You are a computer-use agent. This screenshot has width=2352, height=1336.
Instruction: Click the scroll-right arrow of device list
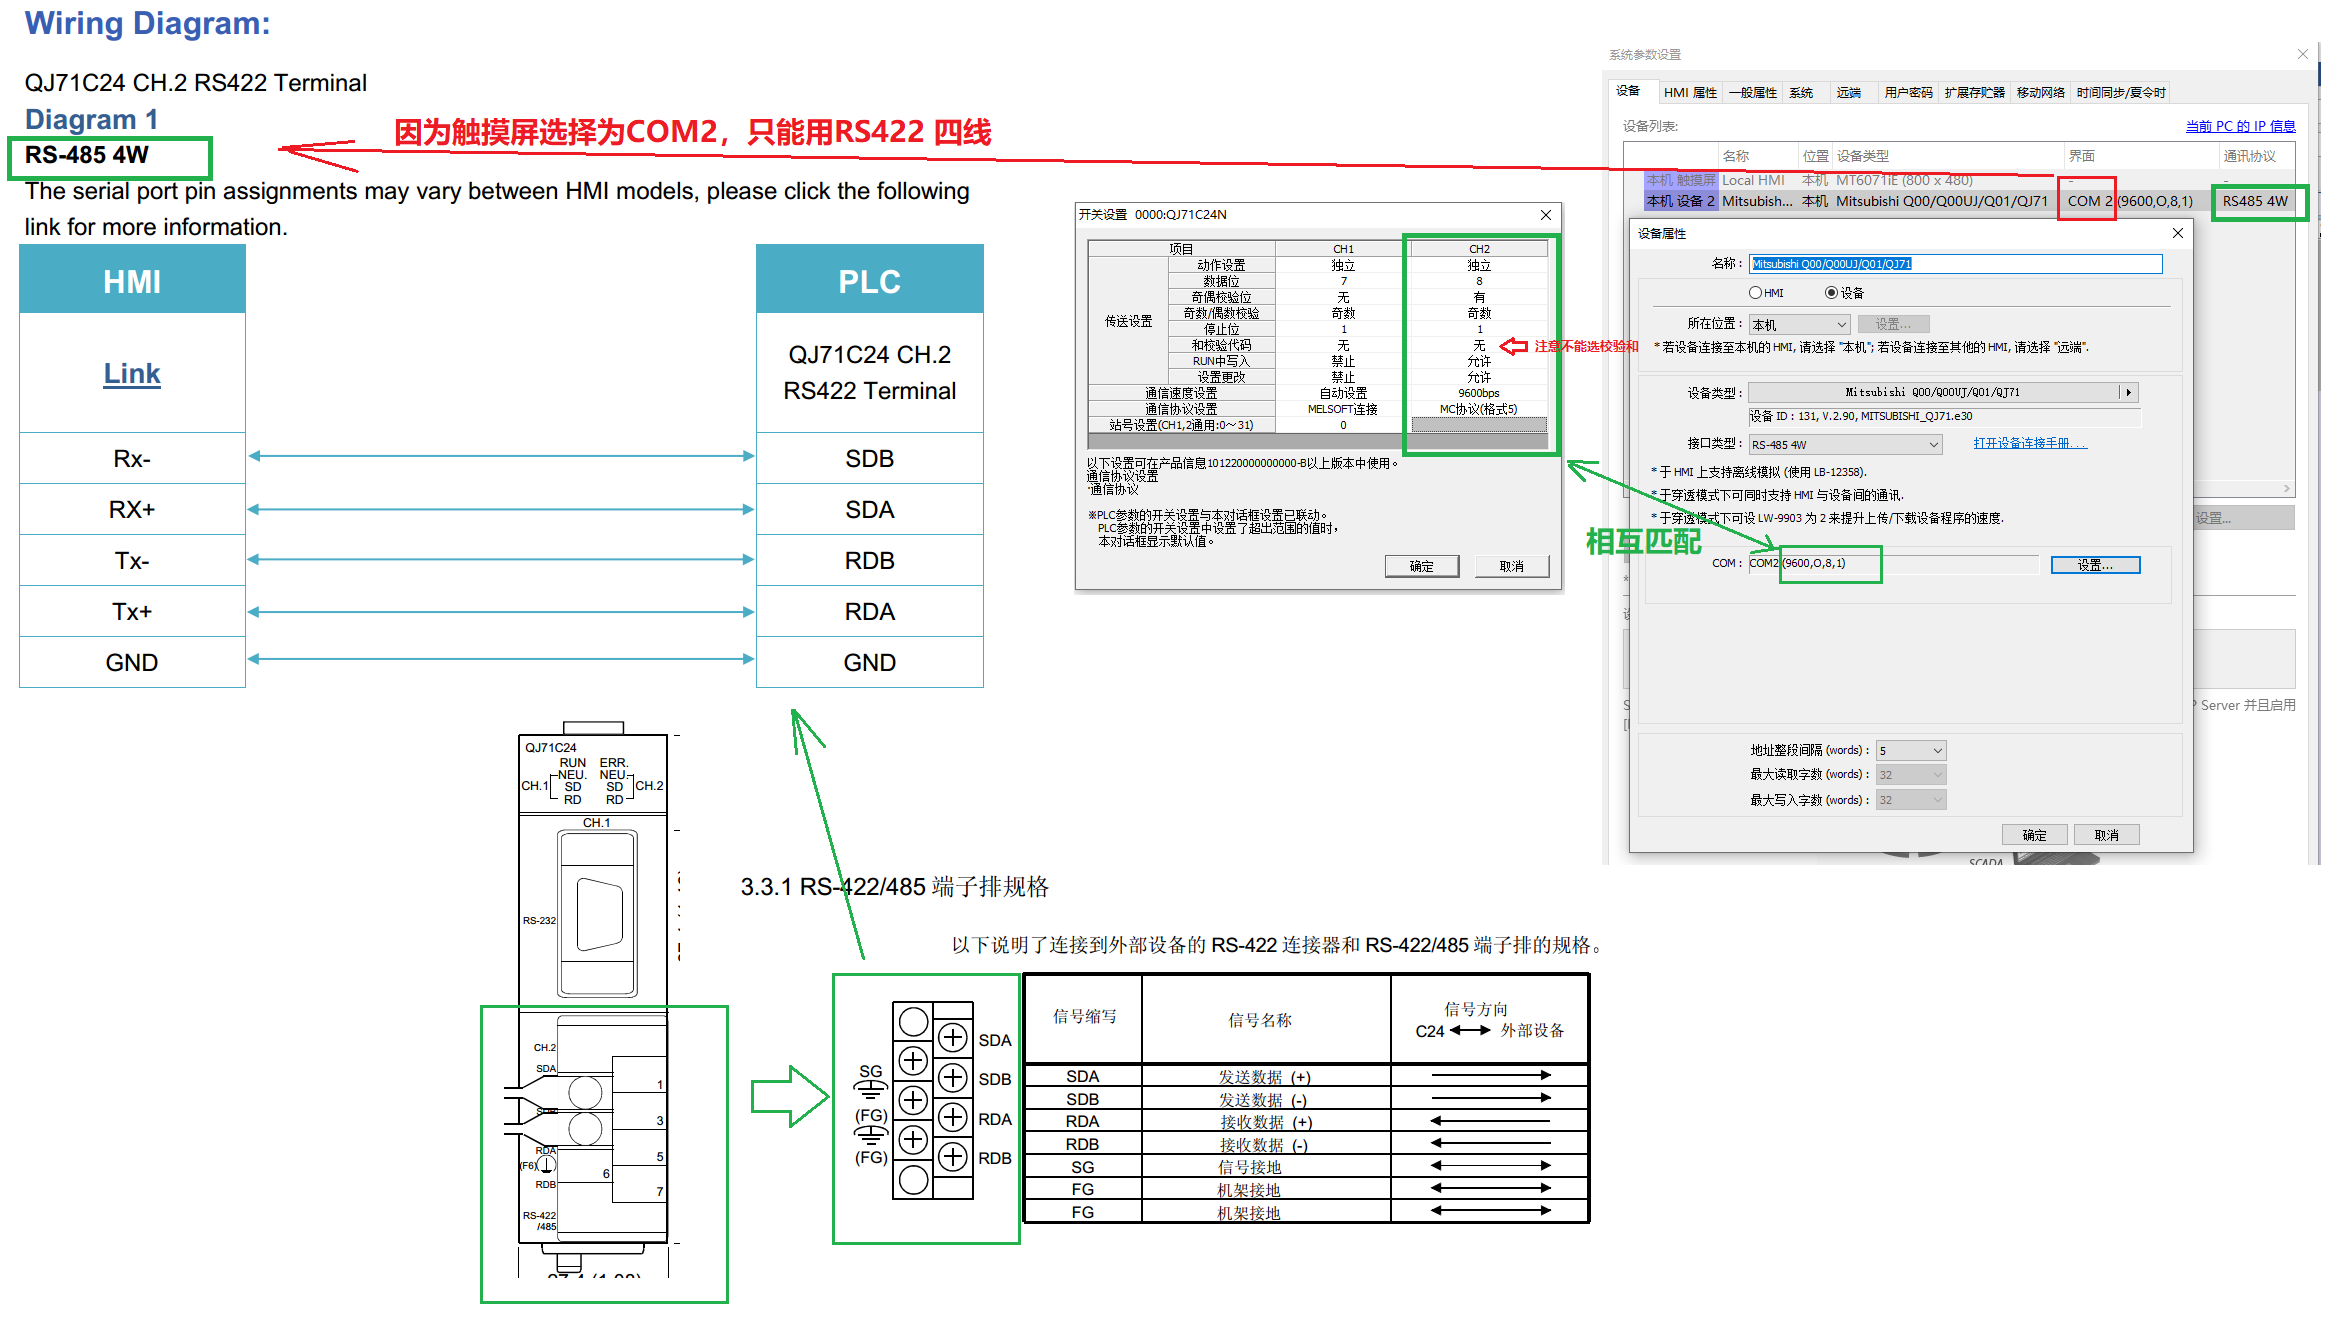(x=2286, y=488)
